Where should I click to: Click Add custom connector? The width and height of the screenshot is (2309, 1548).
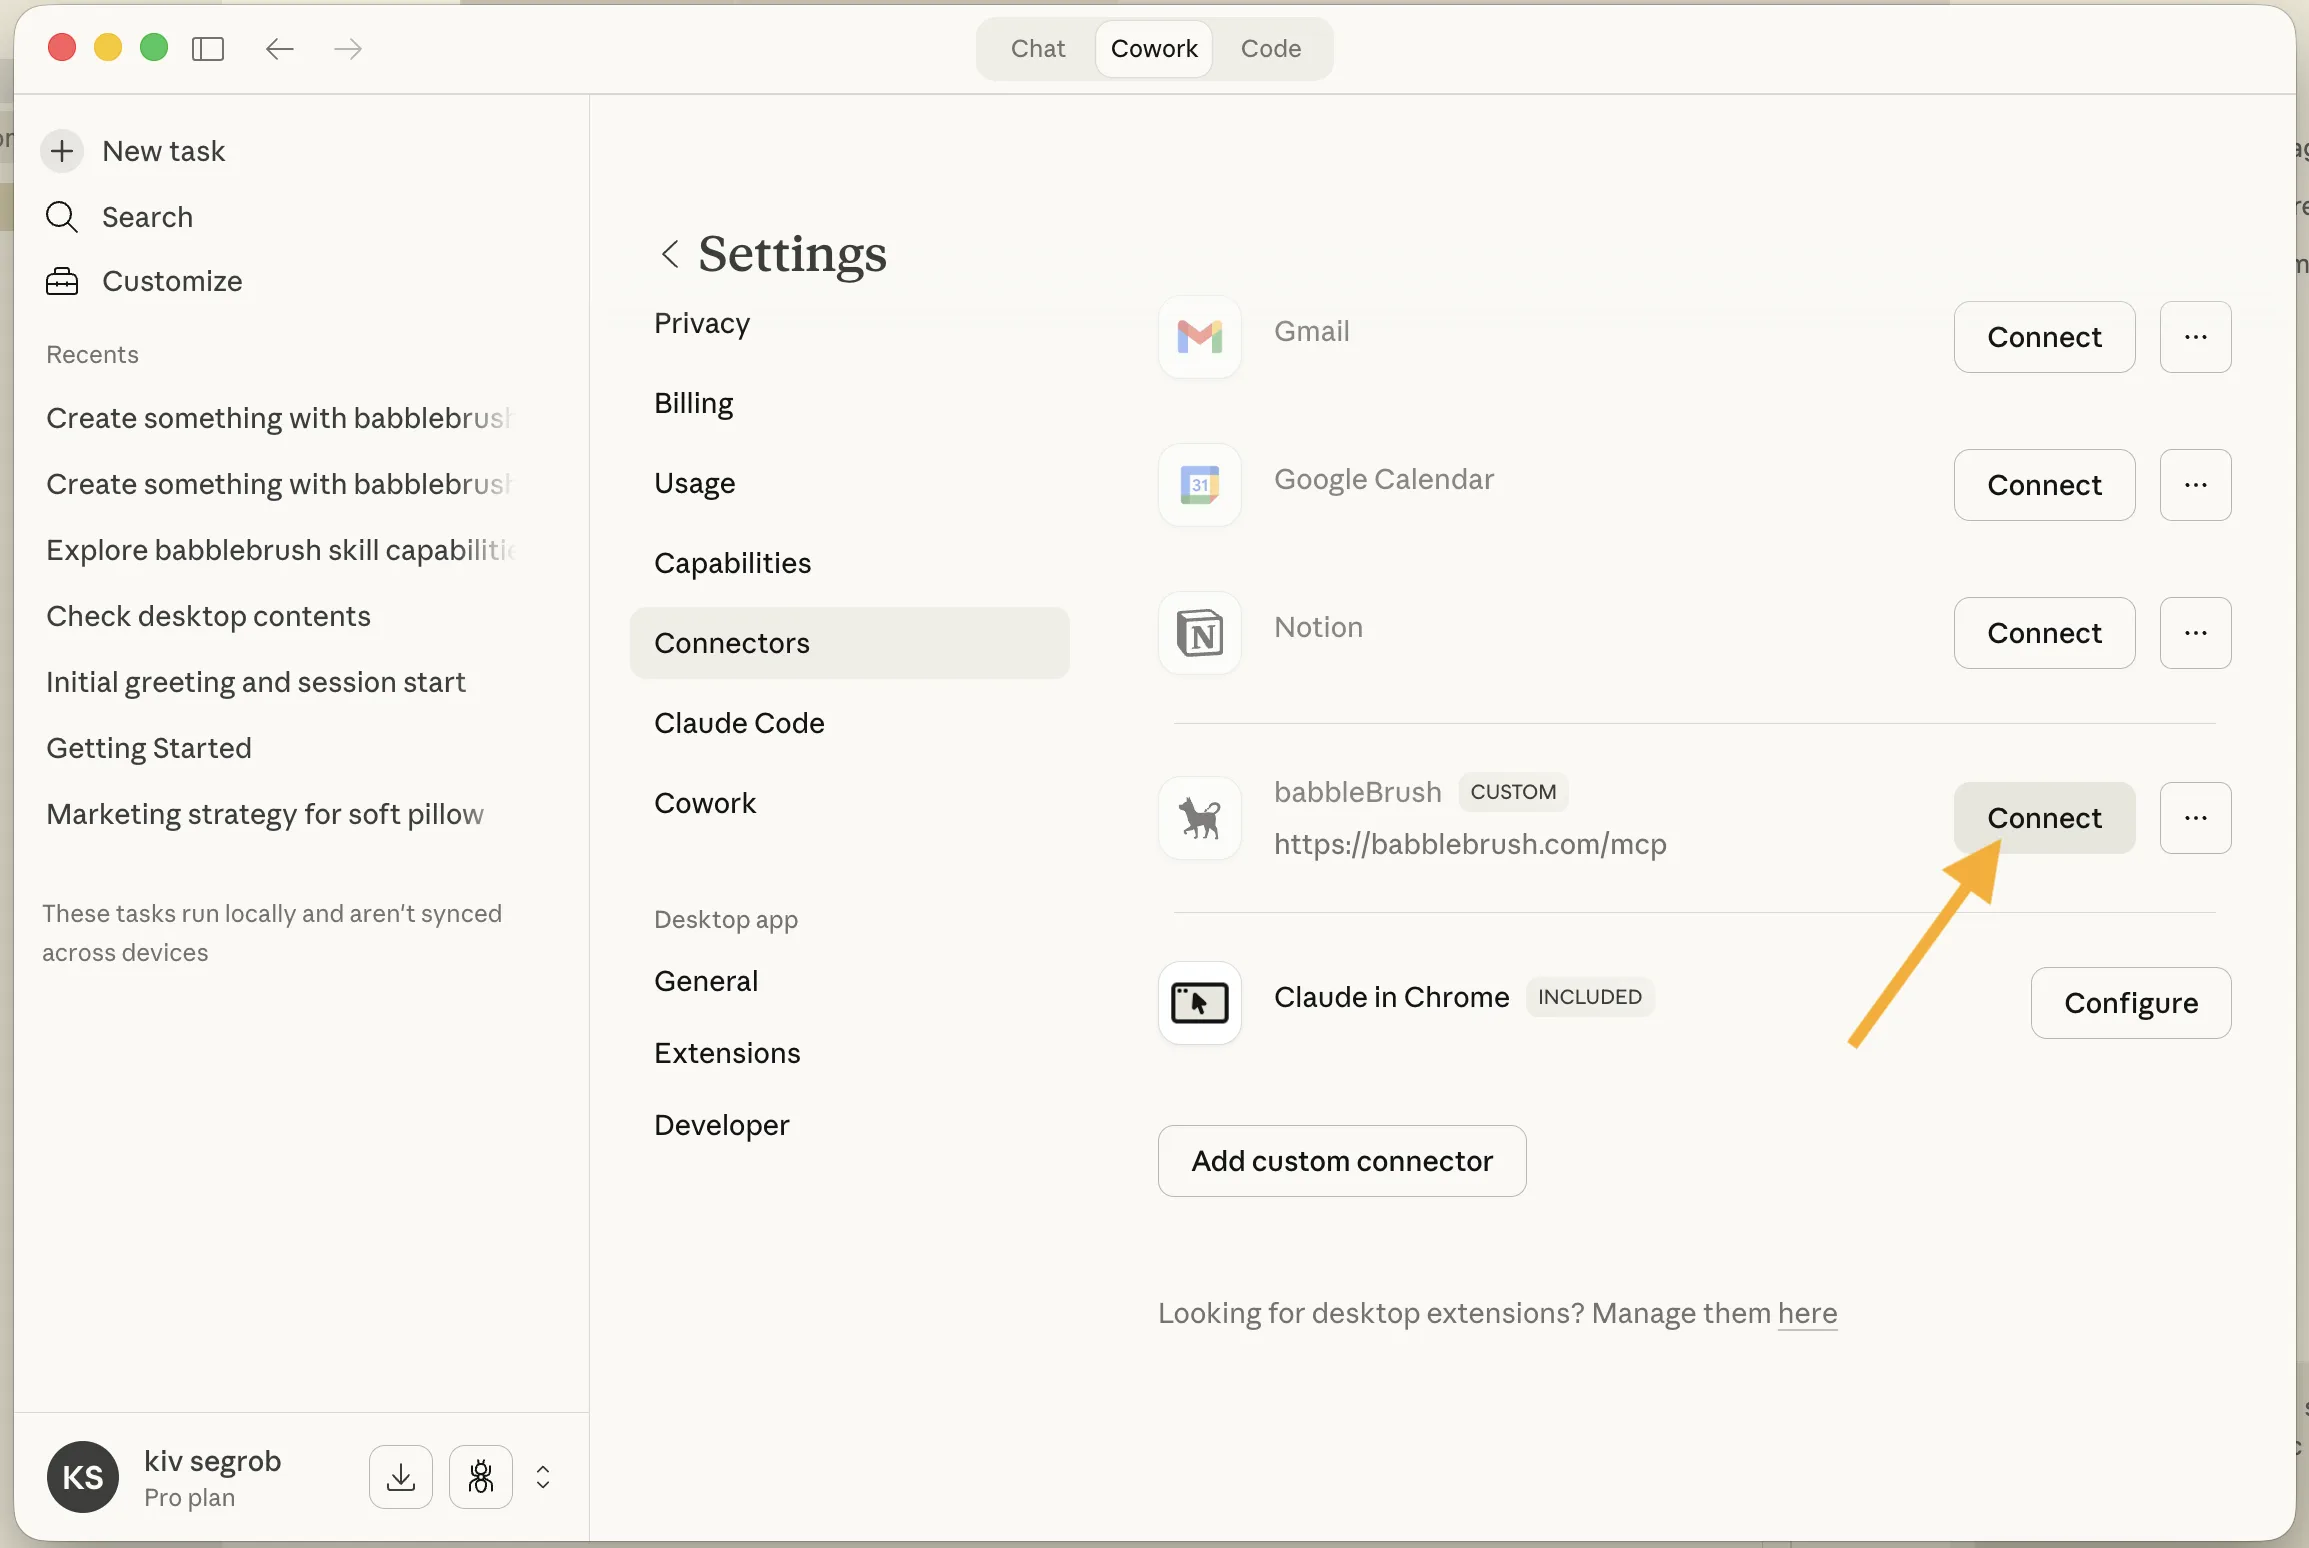1341,1160
